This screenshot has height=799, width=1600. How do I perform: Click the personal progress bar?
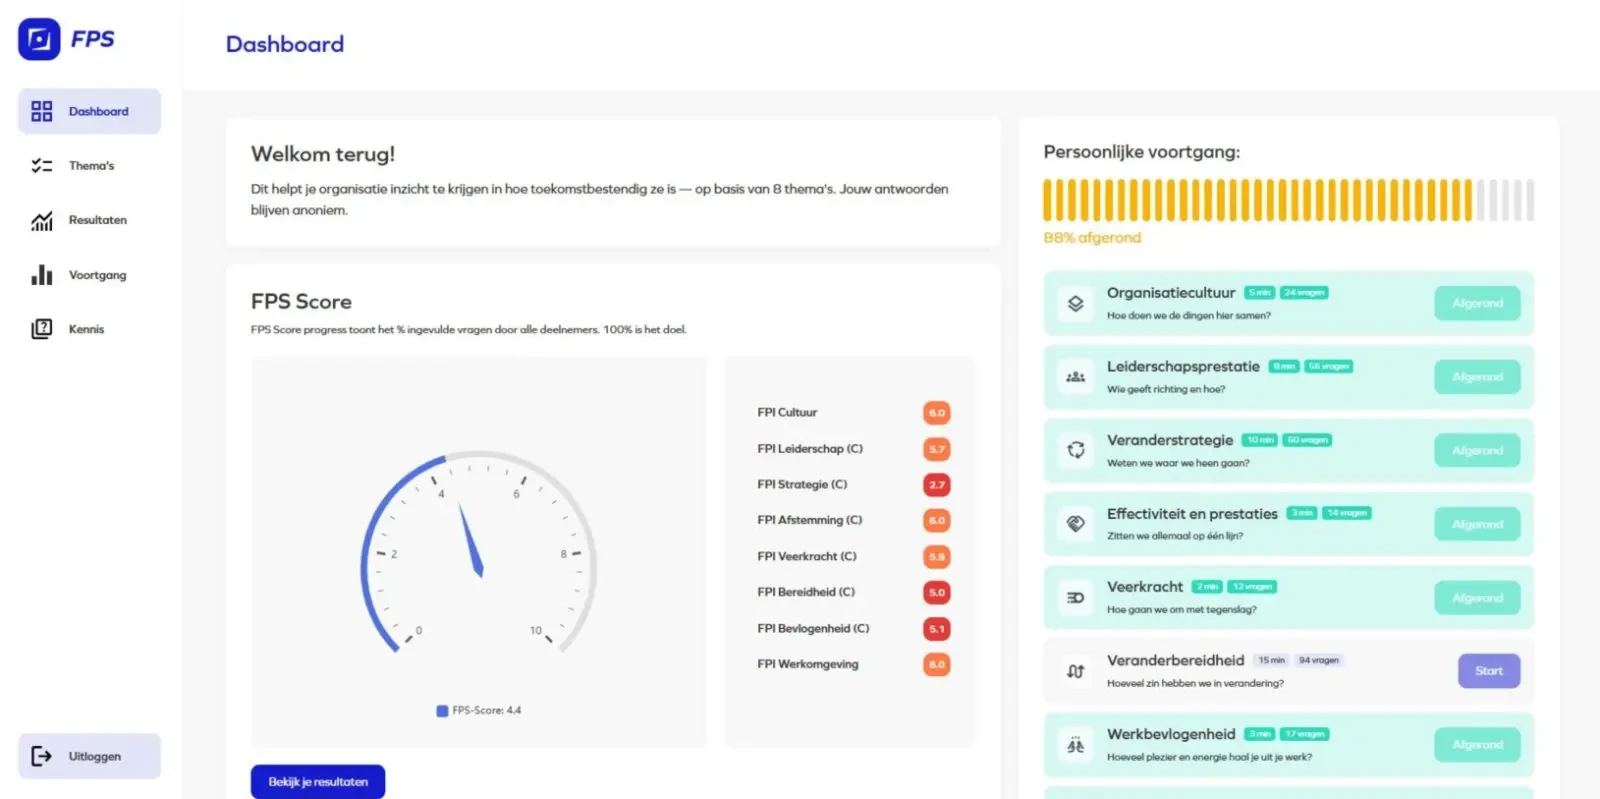tap(1288, 200)
